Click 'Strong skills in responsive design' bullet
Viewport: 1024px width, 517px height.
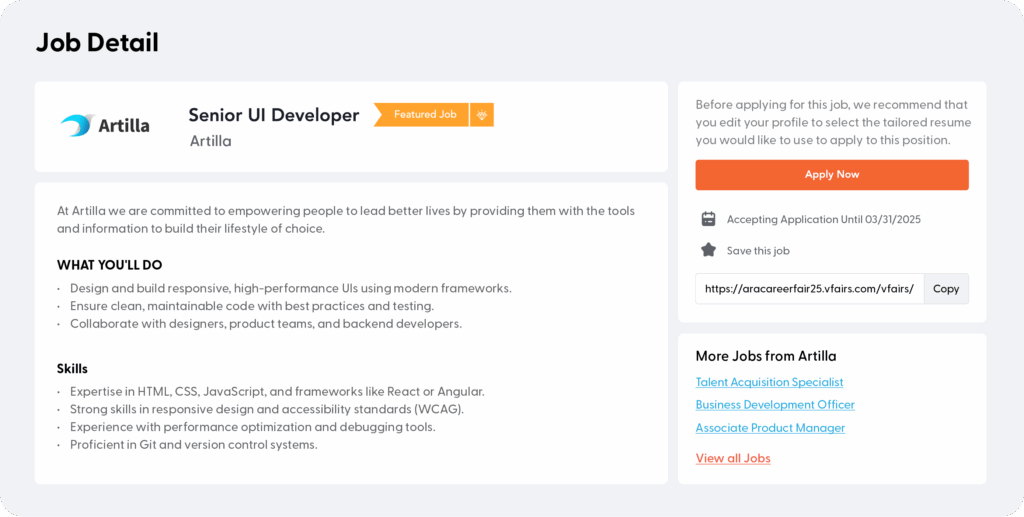pyautogui.click(x=267, y=410)
